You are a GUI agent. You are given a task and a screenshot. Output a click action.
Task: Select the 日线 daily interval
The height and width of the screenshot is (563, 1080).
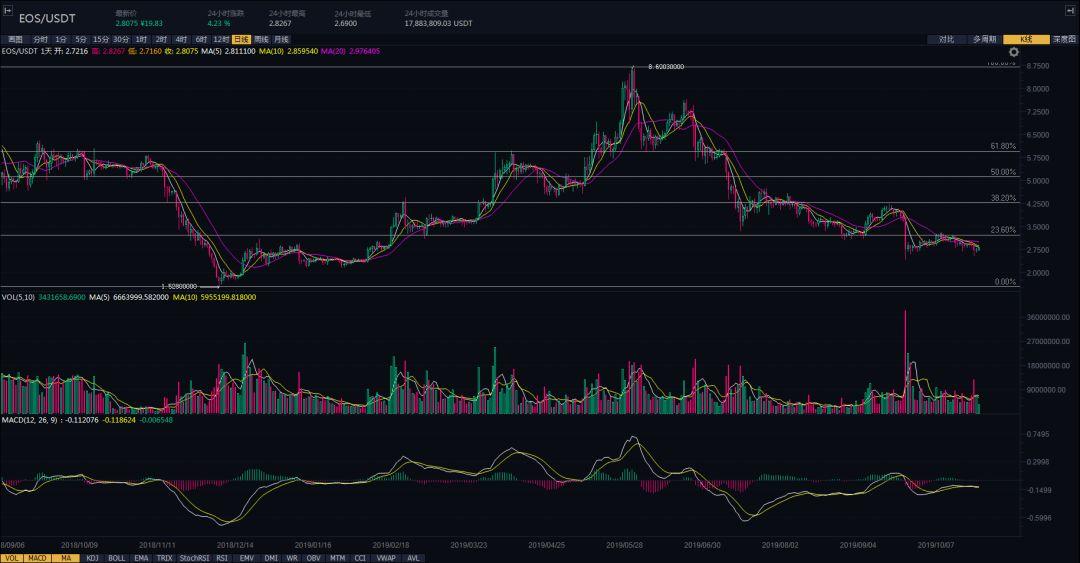[x=241, y=39]
